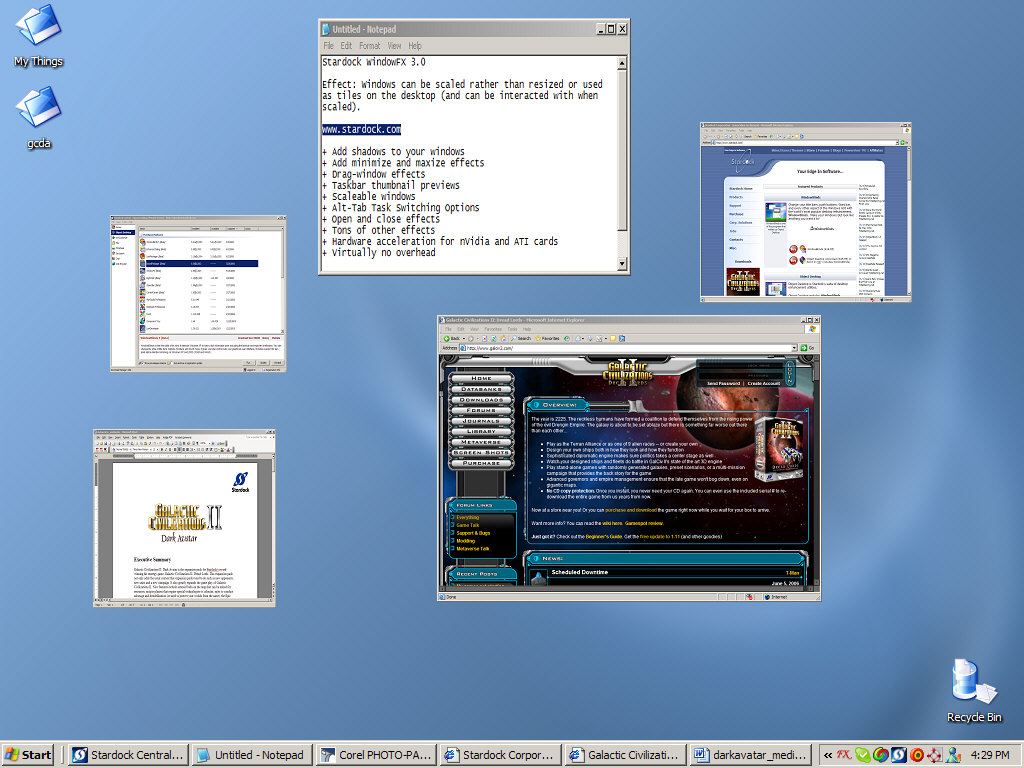Click the red and yellow bullseye tray icon

(917, 755)
